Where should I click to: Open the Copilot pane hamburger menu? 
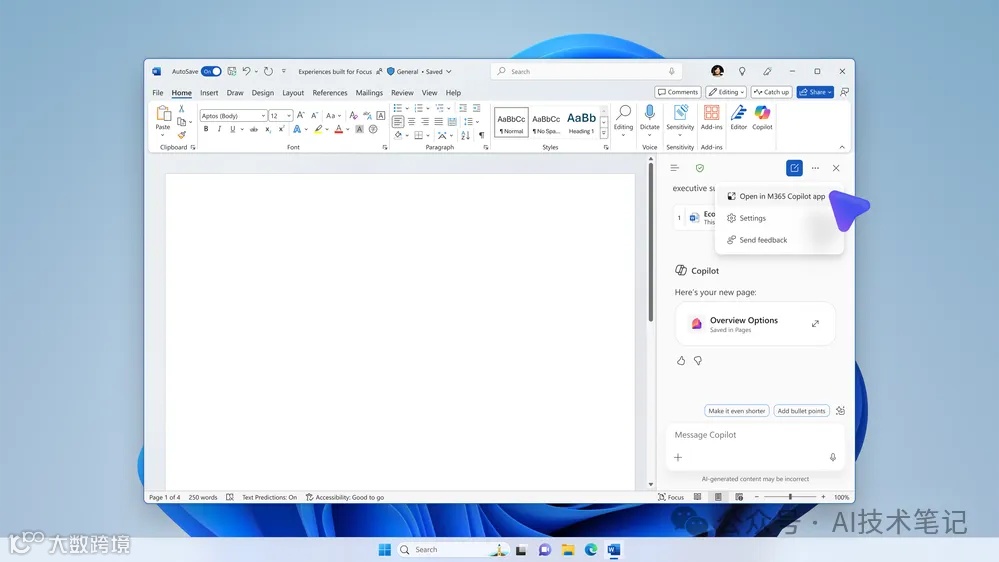pos(674,168)
